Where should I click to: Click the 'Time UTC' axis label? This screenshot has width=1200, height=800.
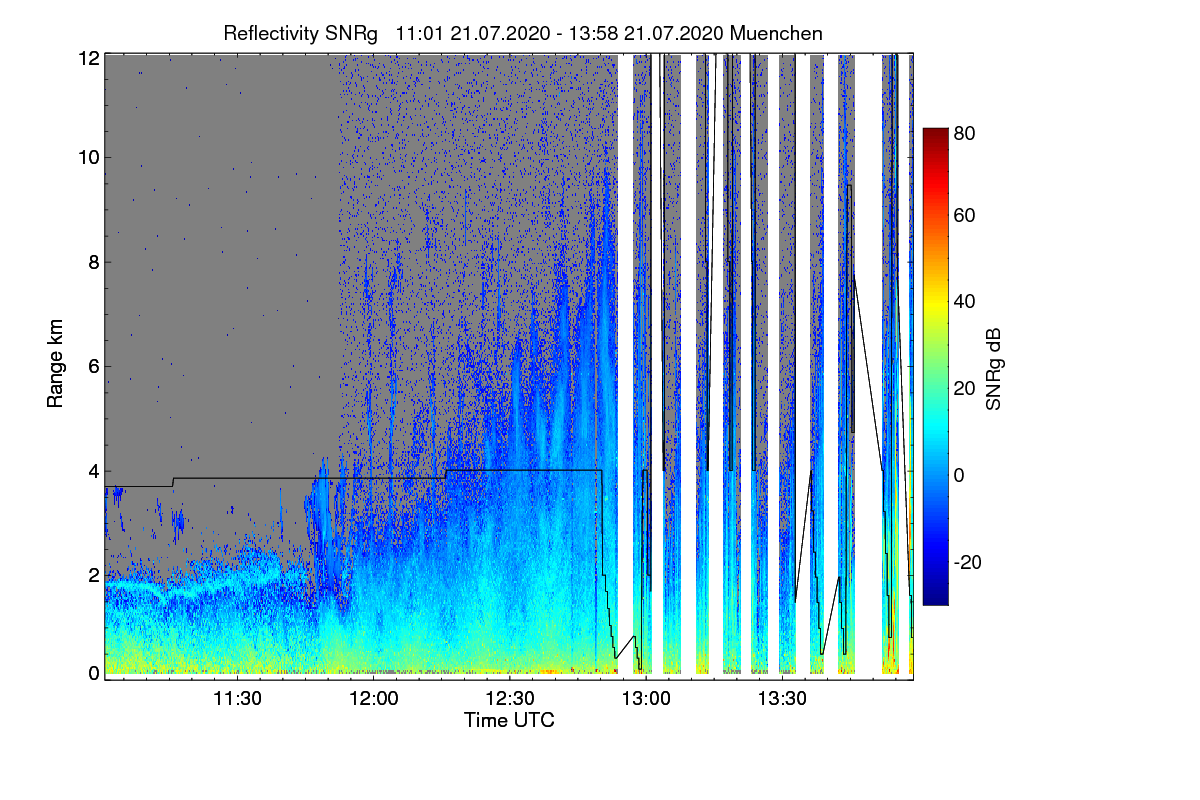coord(509,720)
